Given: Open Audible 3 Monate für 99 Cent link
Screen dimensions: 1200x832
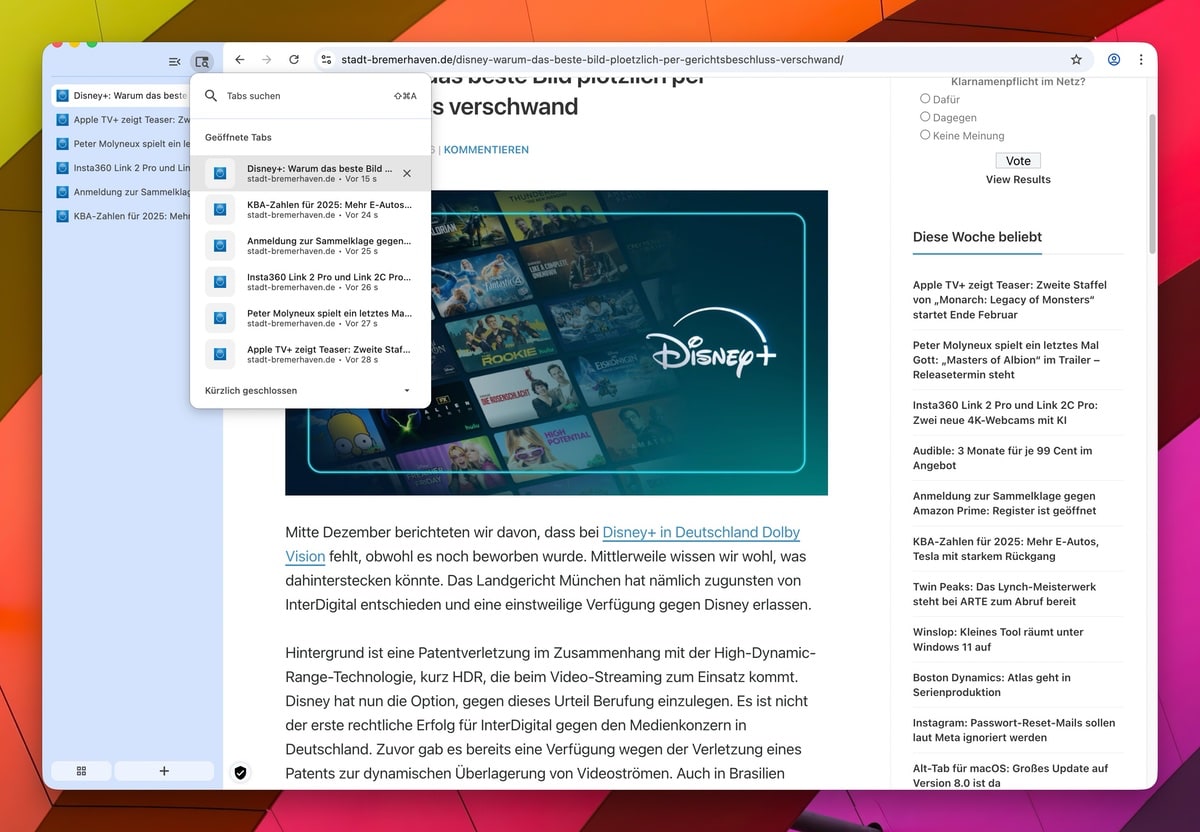Looking at the screenshot, I should 1002,458.
